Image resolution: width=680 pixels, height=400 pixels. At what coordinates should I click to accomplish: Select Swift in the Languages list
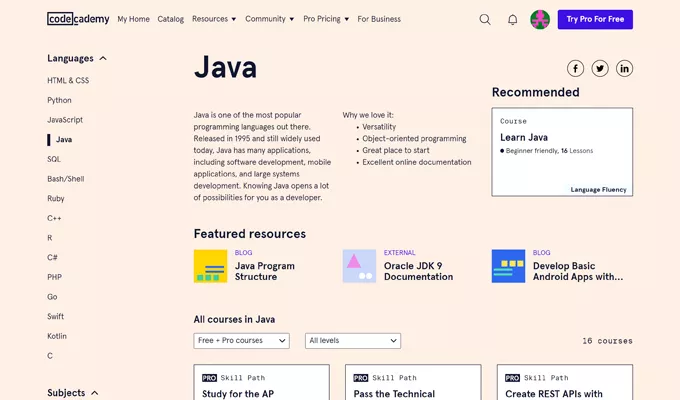pos(56,316)
